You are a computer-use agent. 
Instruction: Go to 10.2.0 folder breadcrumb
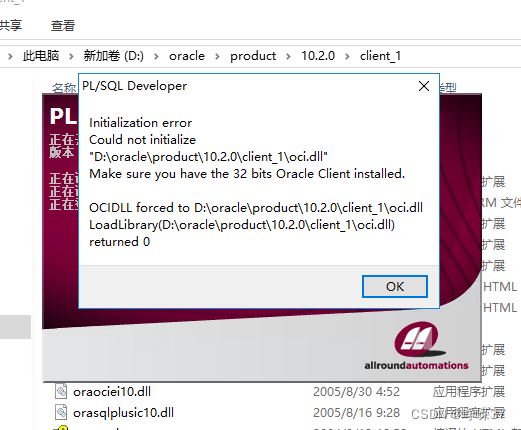click(x=318, y=56)
